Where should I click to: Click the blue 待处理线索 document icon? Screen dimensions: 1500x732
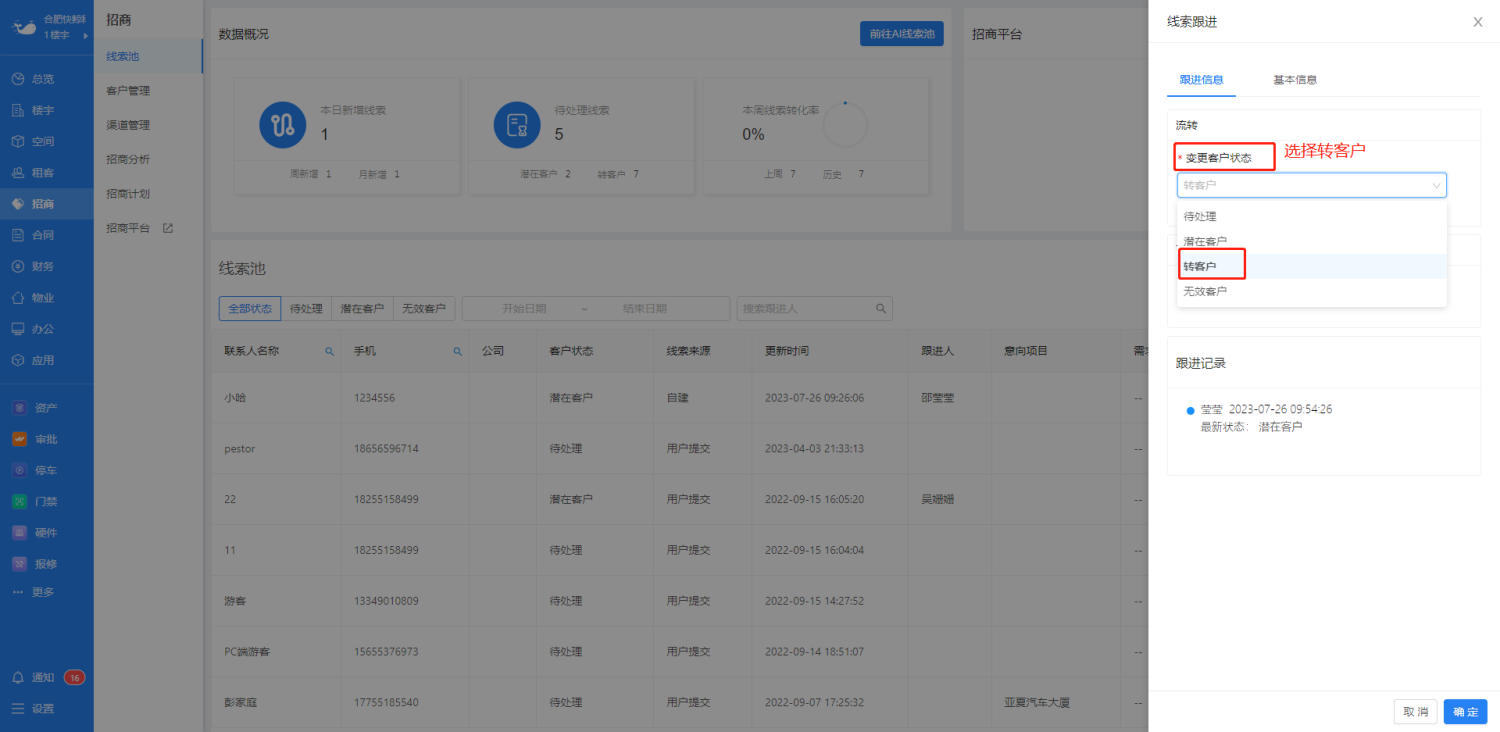pyautogui.click(x=517, y=125)
